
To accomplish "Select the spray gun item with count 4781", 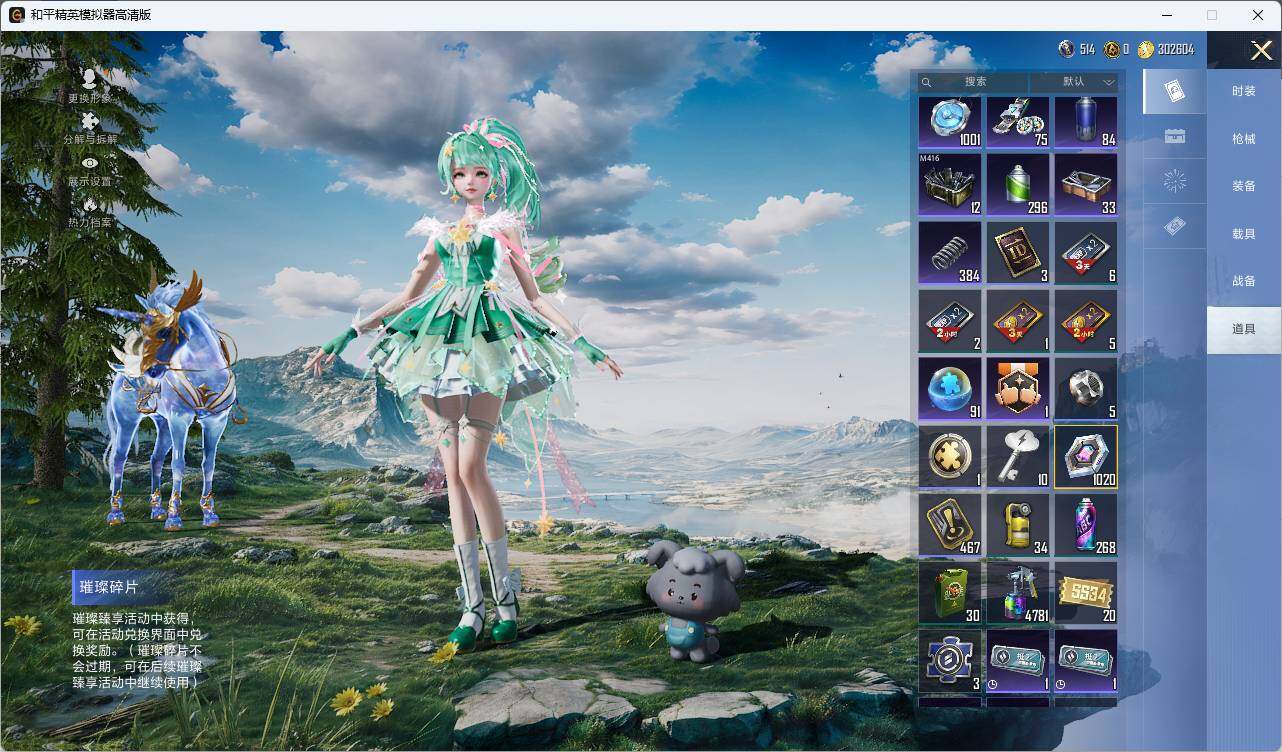I will coord(1018,592).
